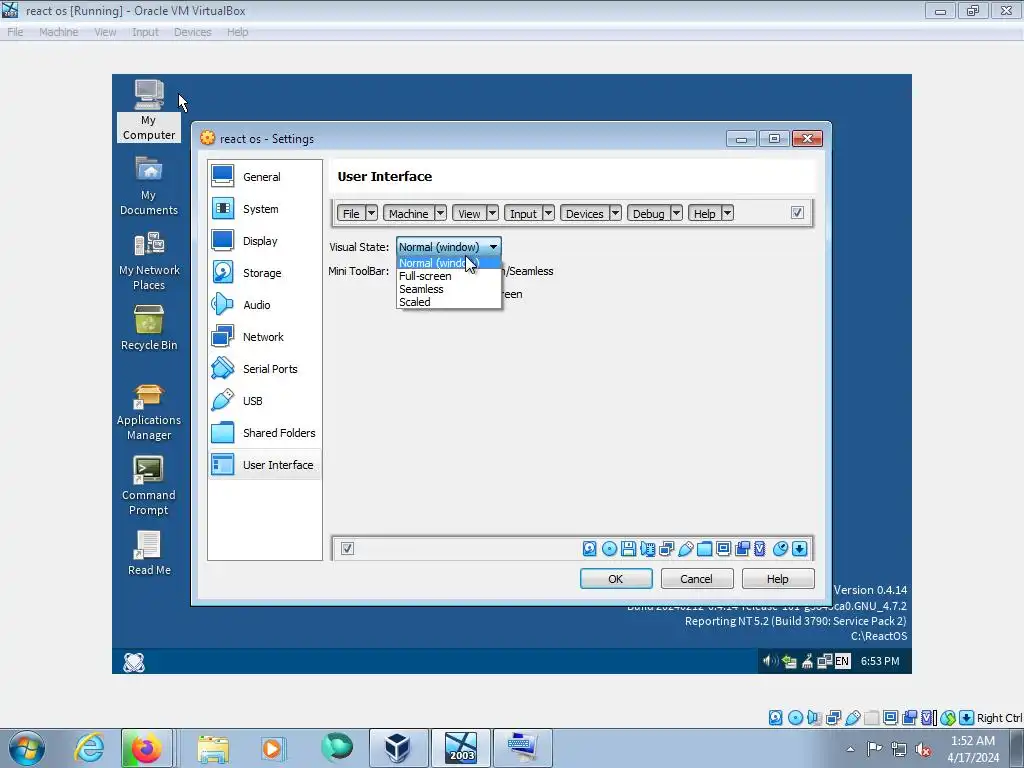The width and height of the screenshot is (1024, 768).
Task: Toggle the Input menu button in menu editor
Action: pos(523,214)
